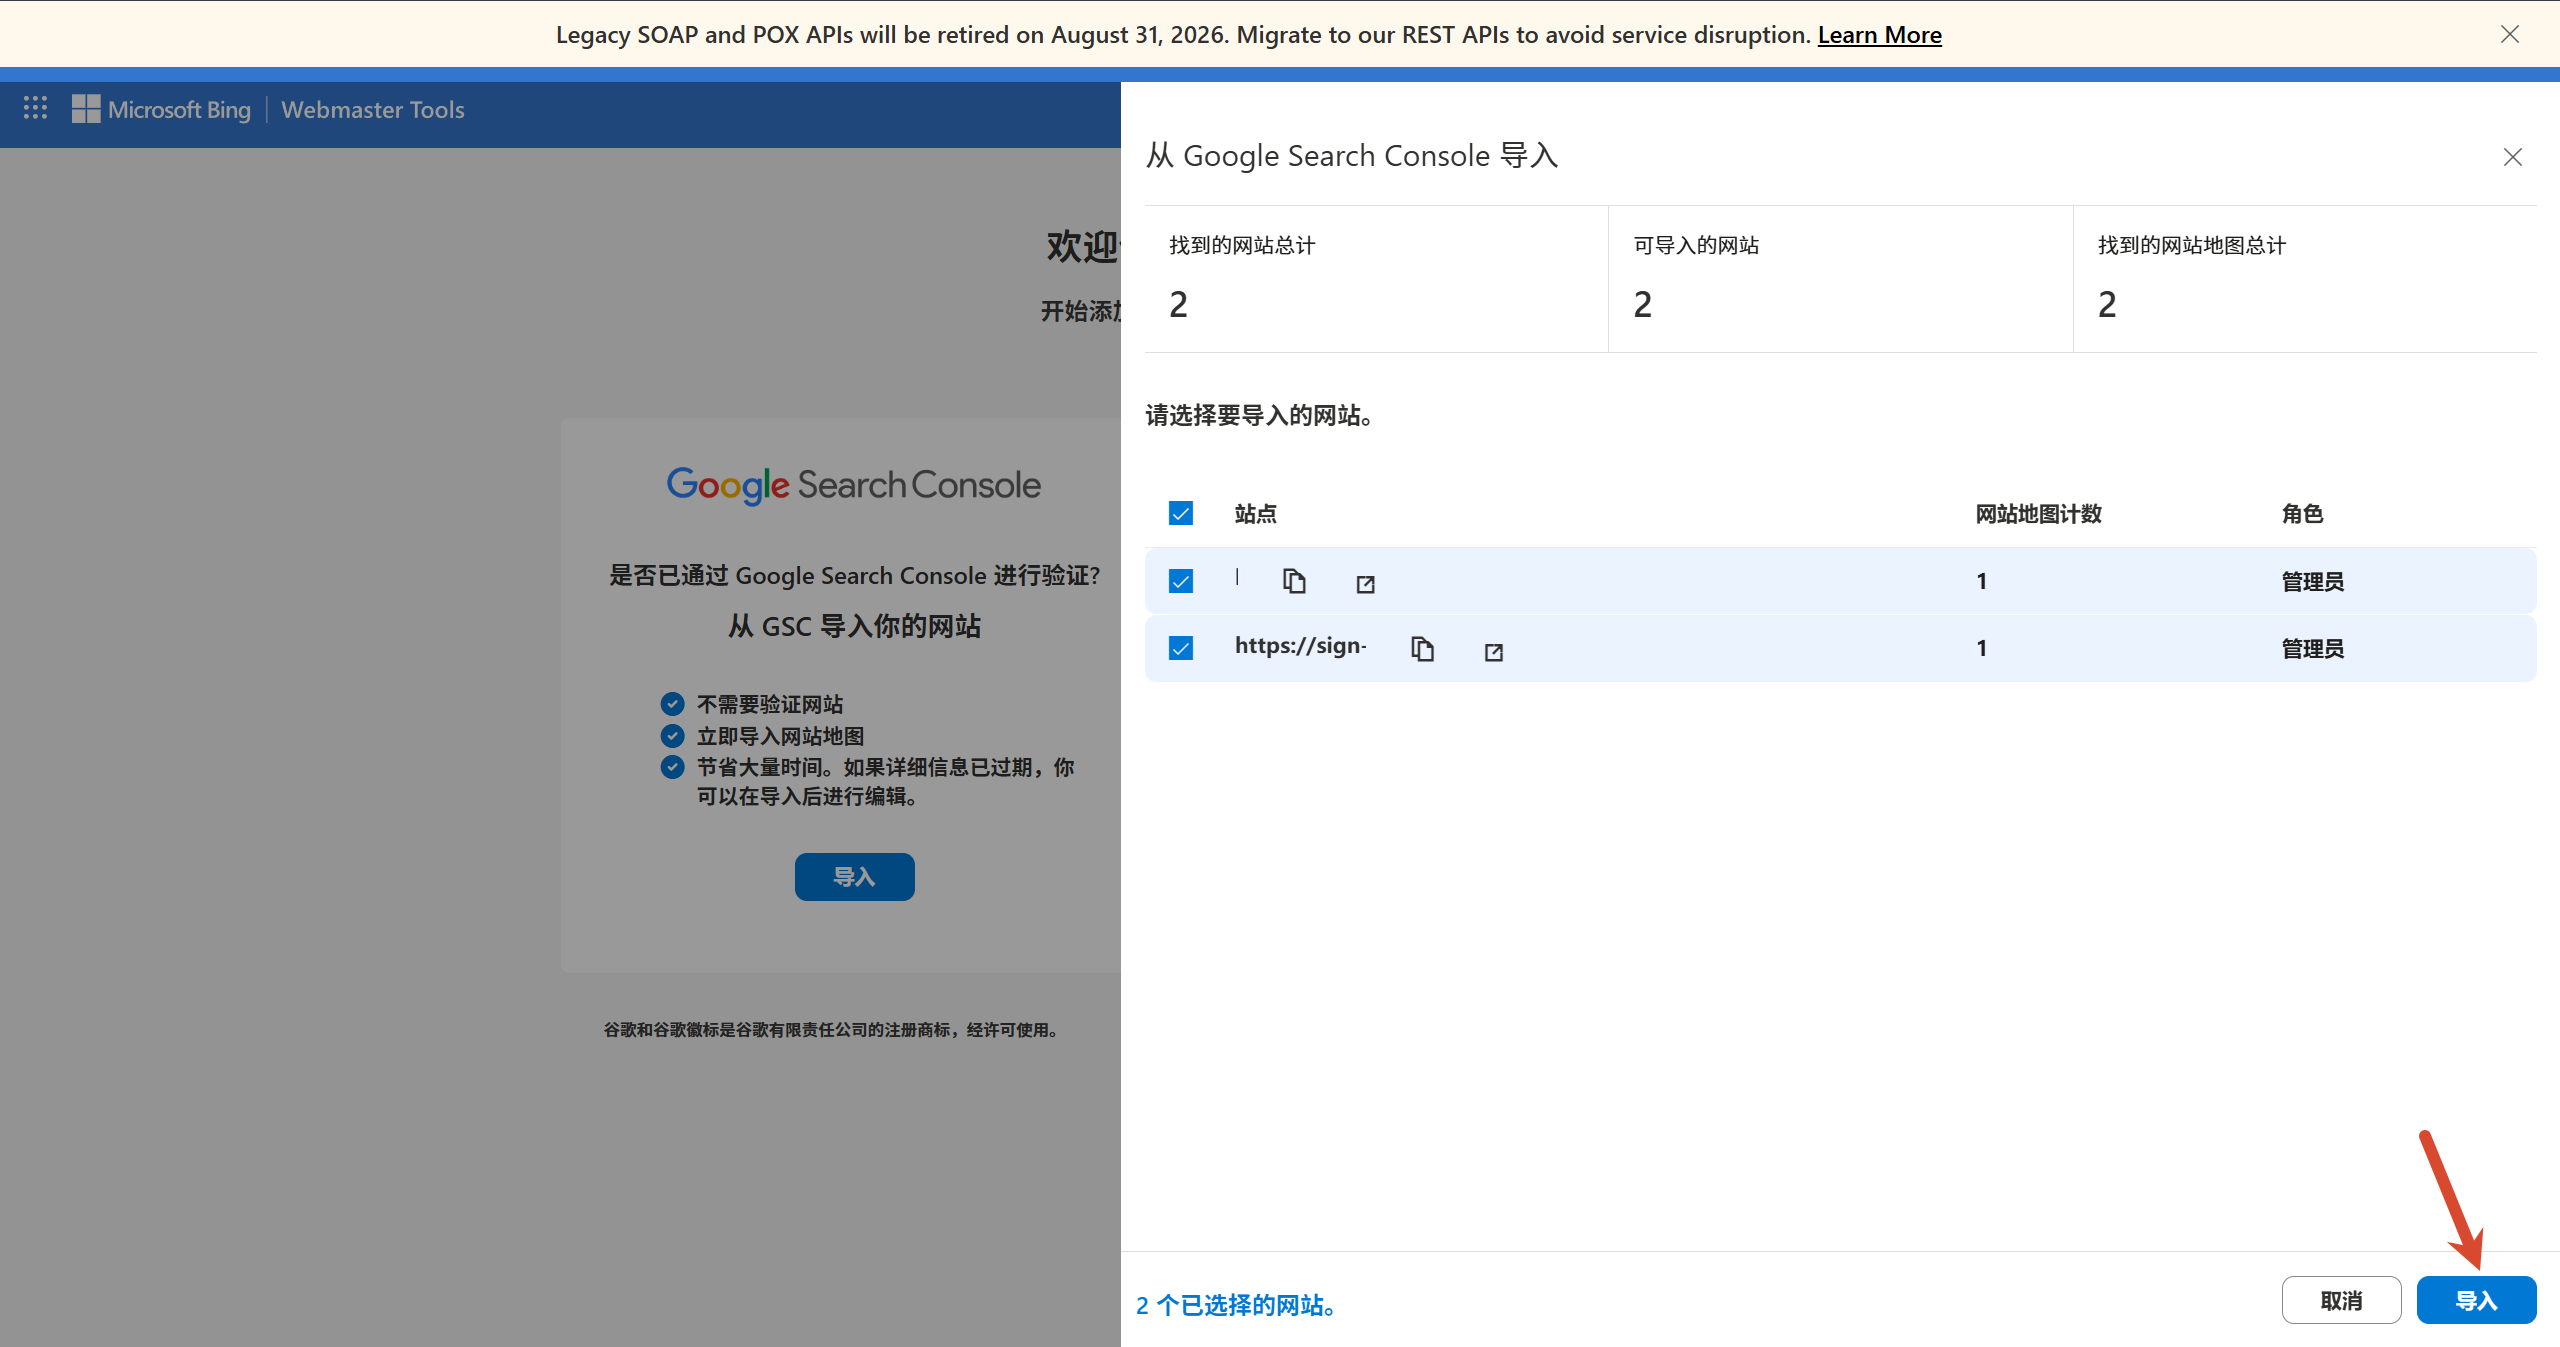Viewport: 2560px width, 1347px height.
Task: Open the Learn More link in the banner
Action: coord(1879,35)
